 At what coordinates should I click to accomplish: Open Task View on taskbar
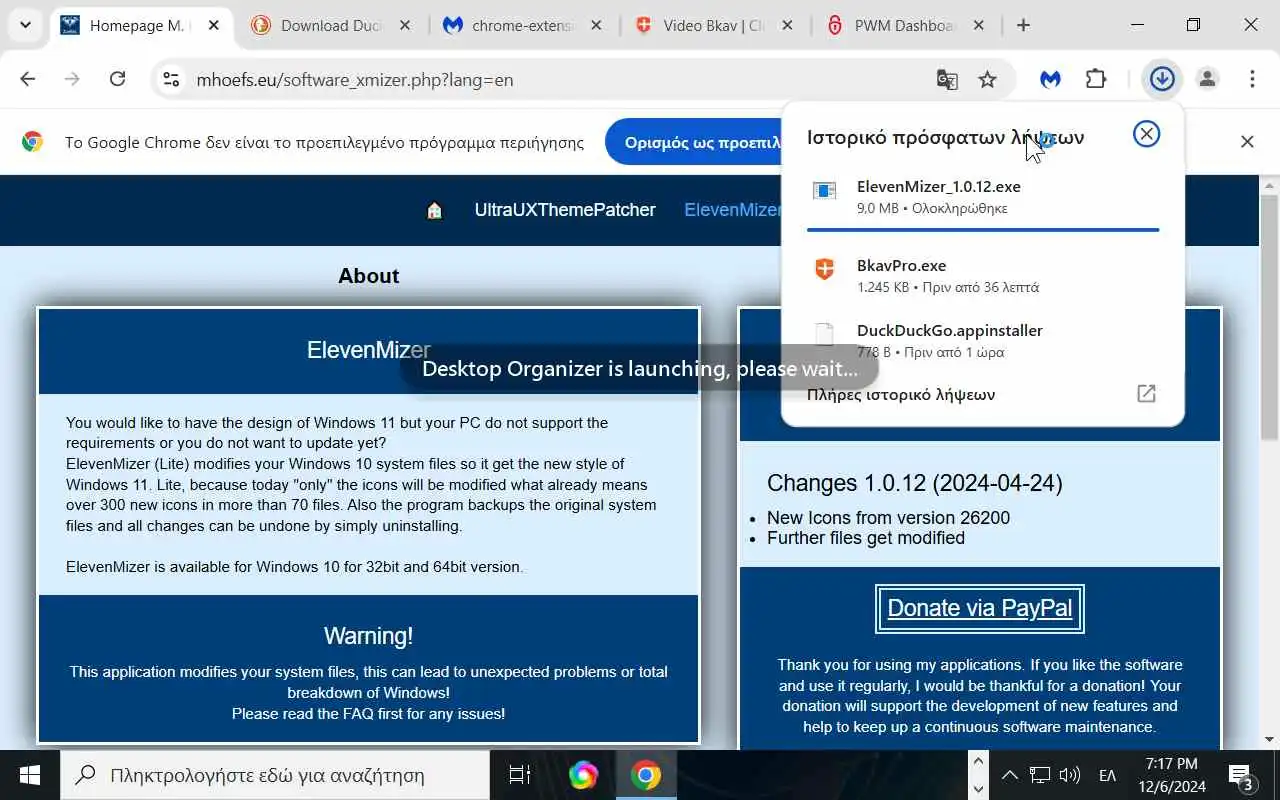click(519, 775)
